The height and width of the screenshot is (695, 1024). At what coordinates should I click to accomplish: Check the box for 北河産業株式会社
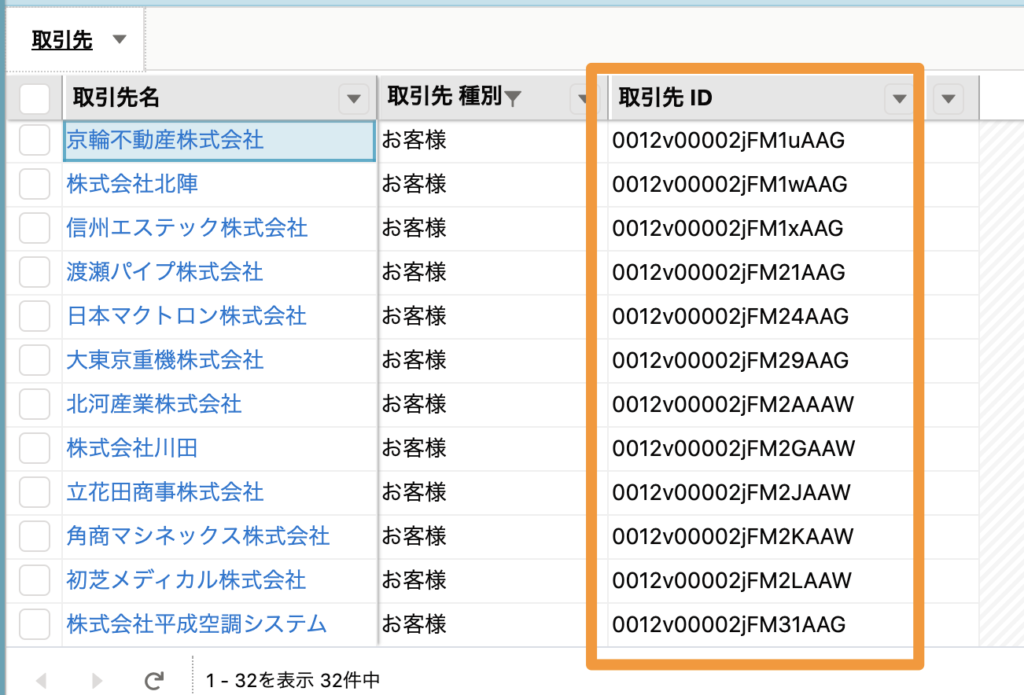click(35, 404)
